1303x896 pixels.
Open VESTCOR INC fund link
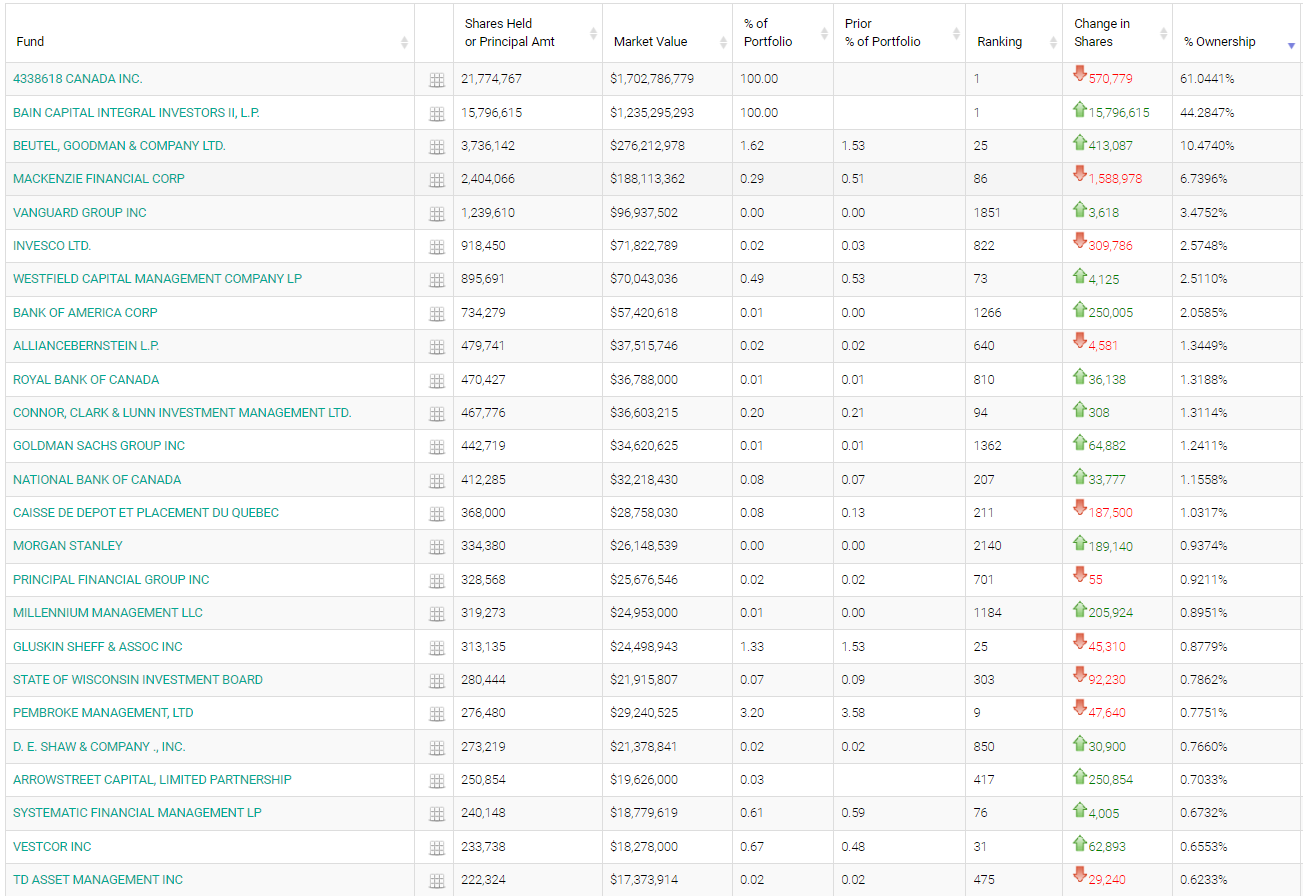click(x=52, y=847)
